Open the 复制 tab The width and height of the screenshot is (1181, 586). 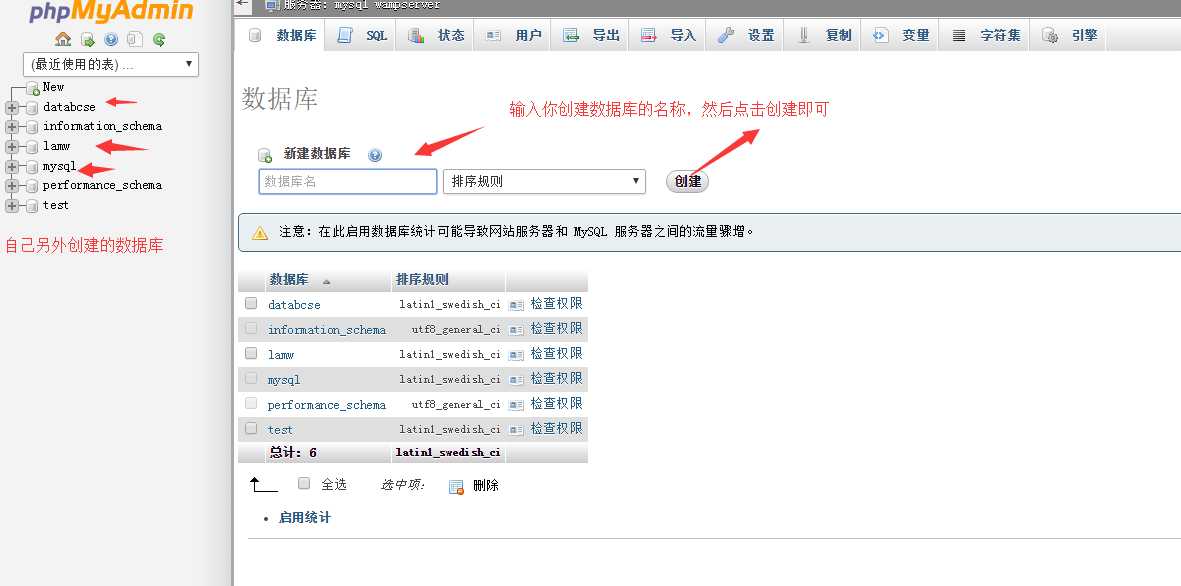tap(823, 35)
